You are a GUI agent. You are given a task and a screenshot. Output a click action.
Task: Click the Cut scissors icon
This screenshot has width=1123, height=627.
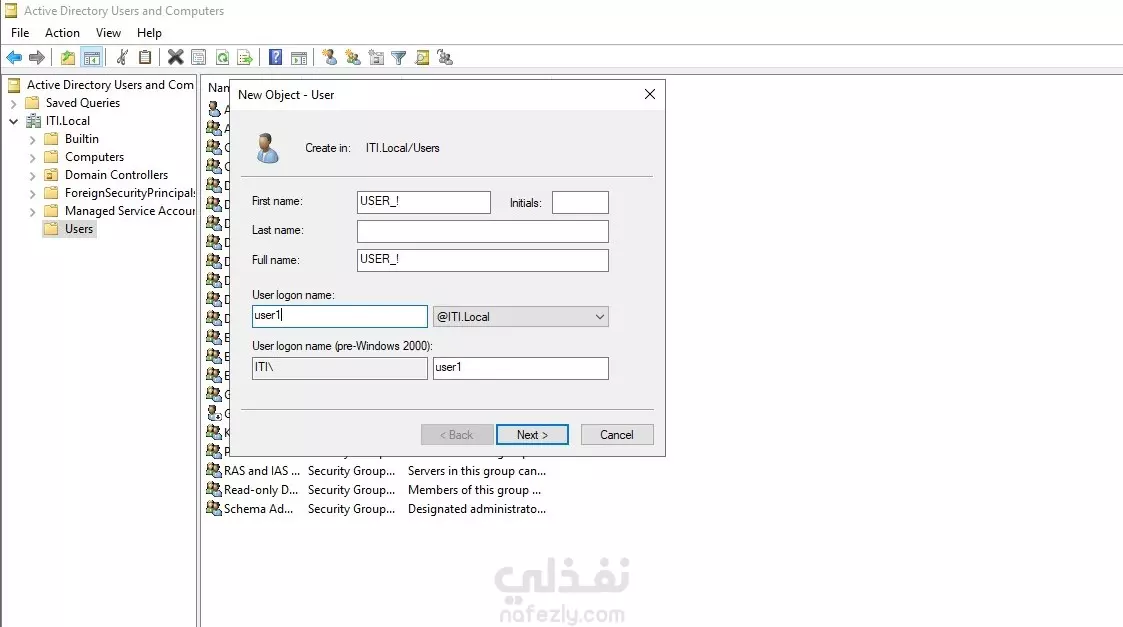[x=122, y=57]
